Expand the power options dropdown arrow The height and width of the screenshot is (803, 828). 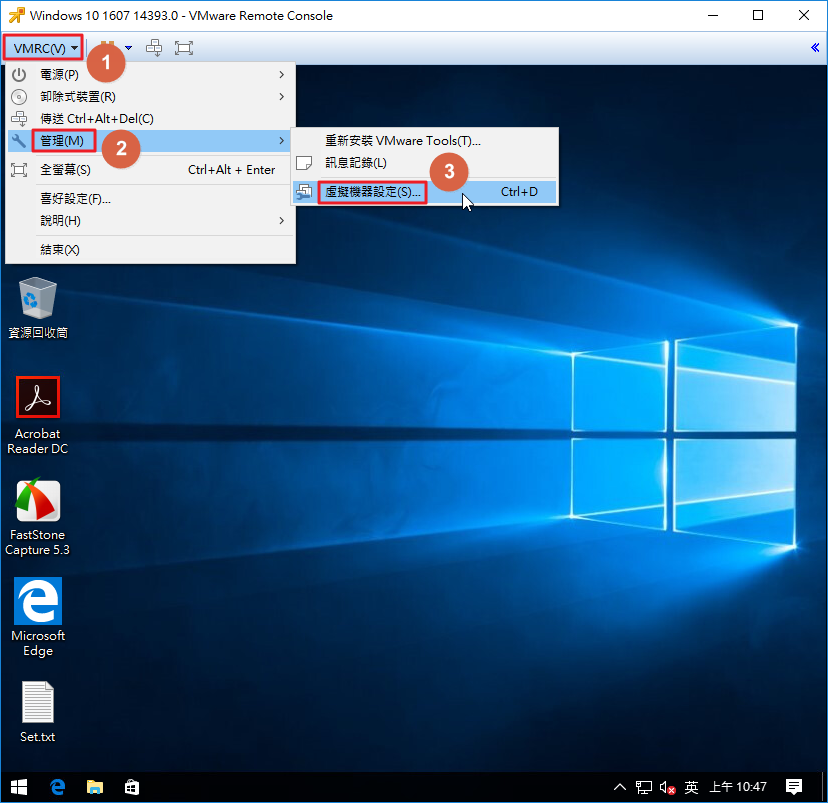coord(128,48)
